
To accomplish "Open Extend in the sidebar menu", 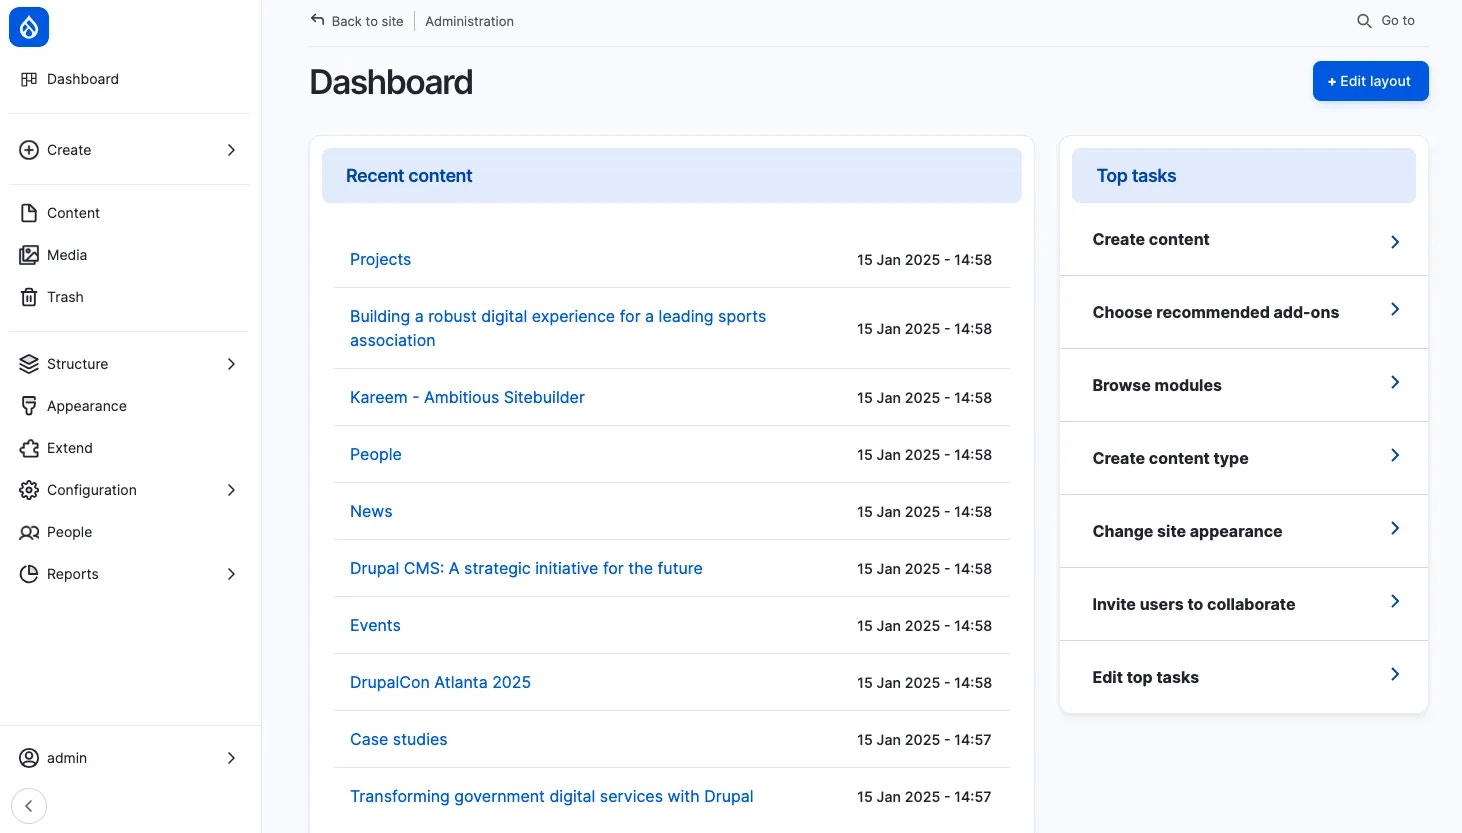I will [70, 448].
